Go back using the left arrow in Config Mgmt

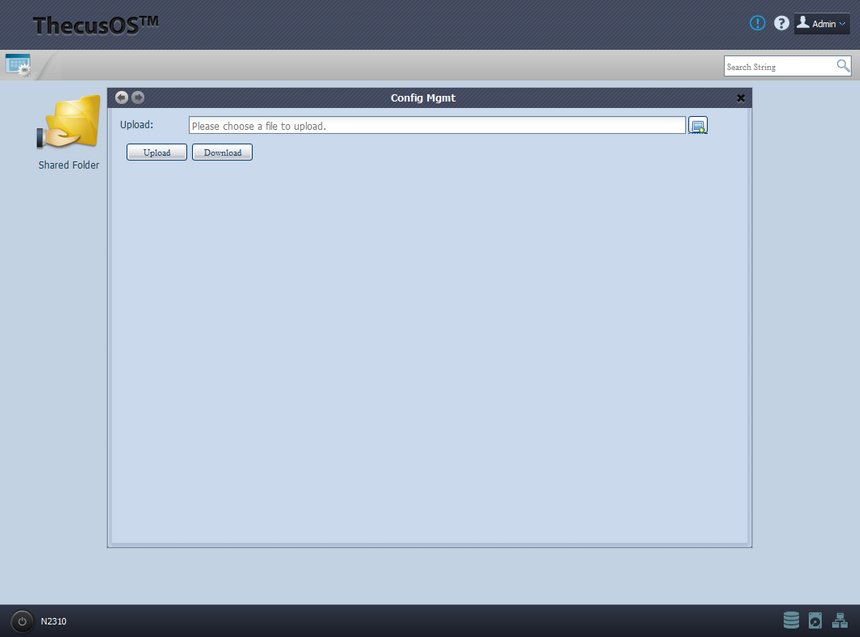122,97
